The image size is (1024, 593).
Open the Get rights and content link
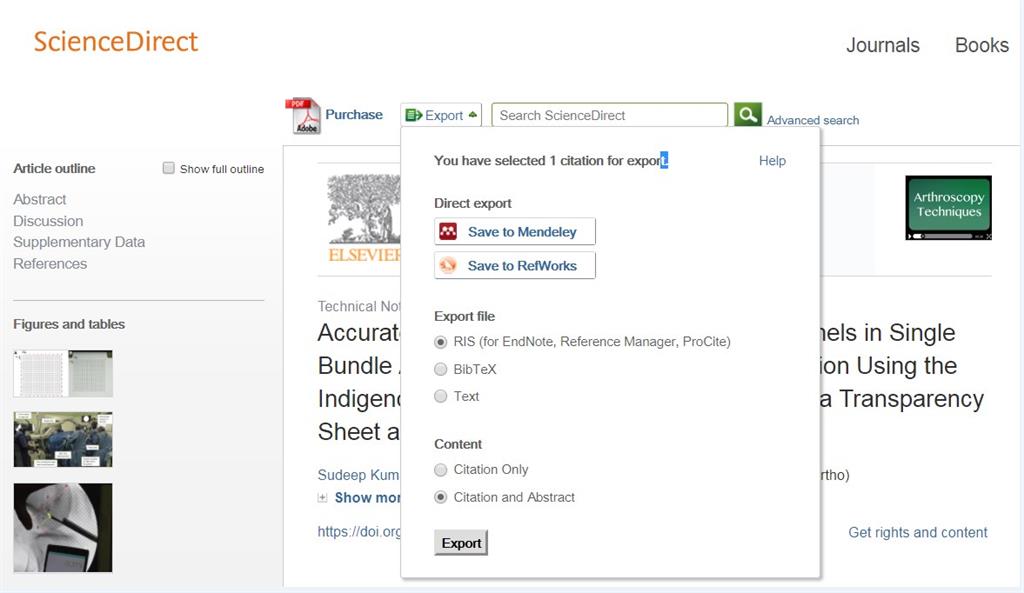tap(917, 532)
